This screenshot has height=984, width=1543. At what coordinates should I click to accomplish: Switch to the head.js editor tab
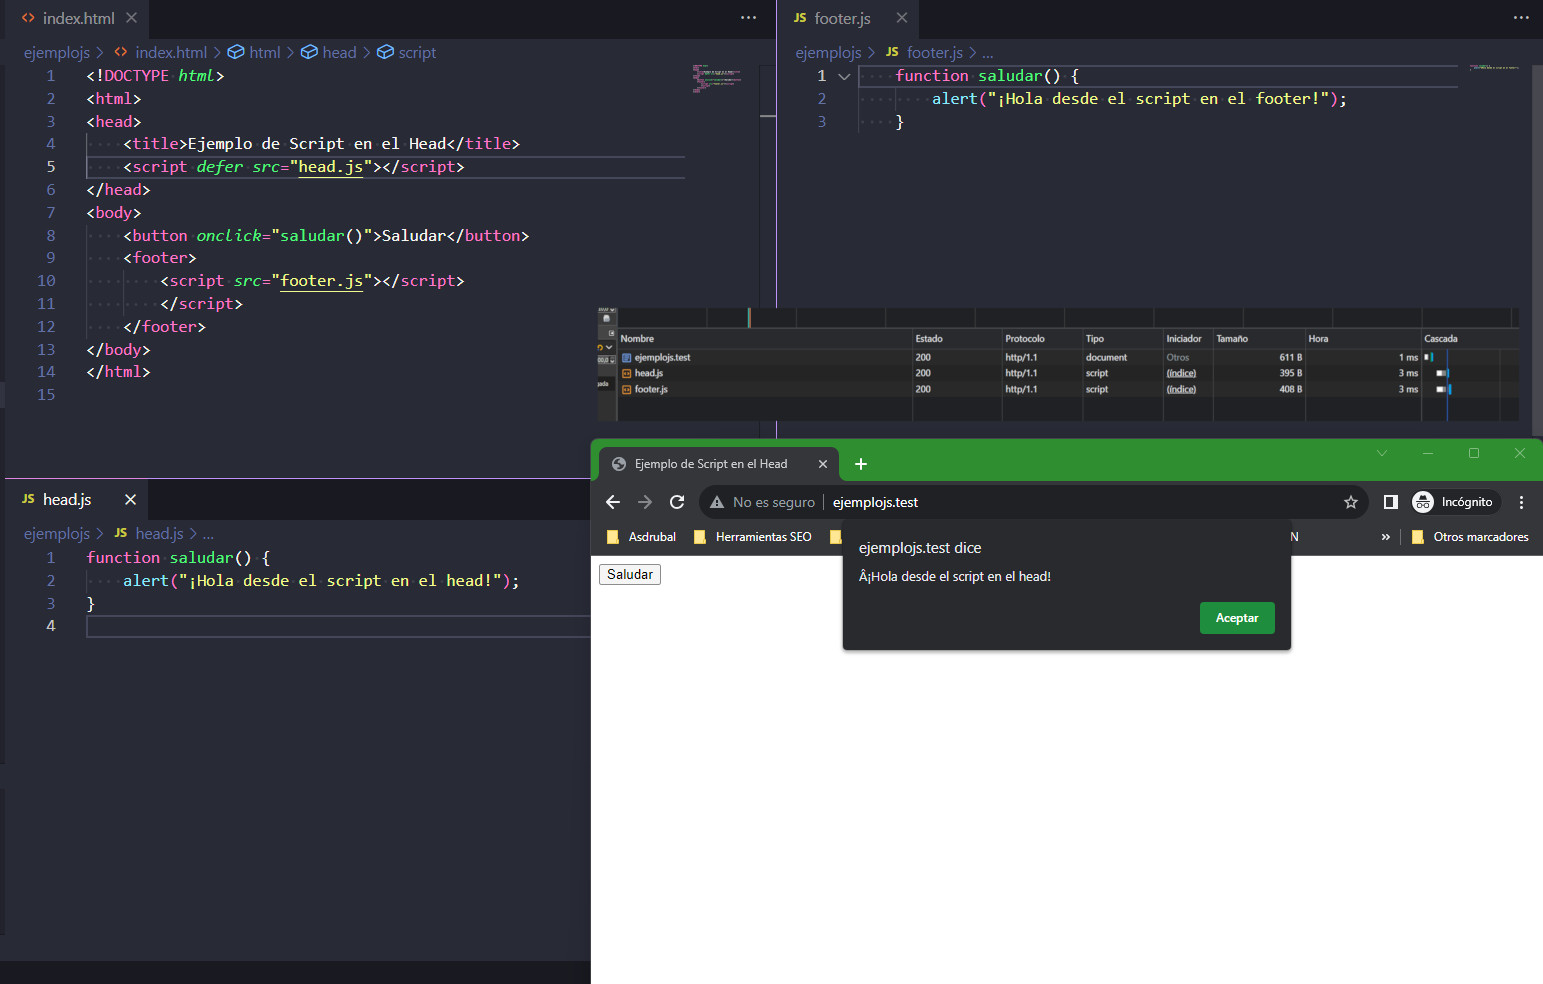click(x=66, y=499)
